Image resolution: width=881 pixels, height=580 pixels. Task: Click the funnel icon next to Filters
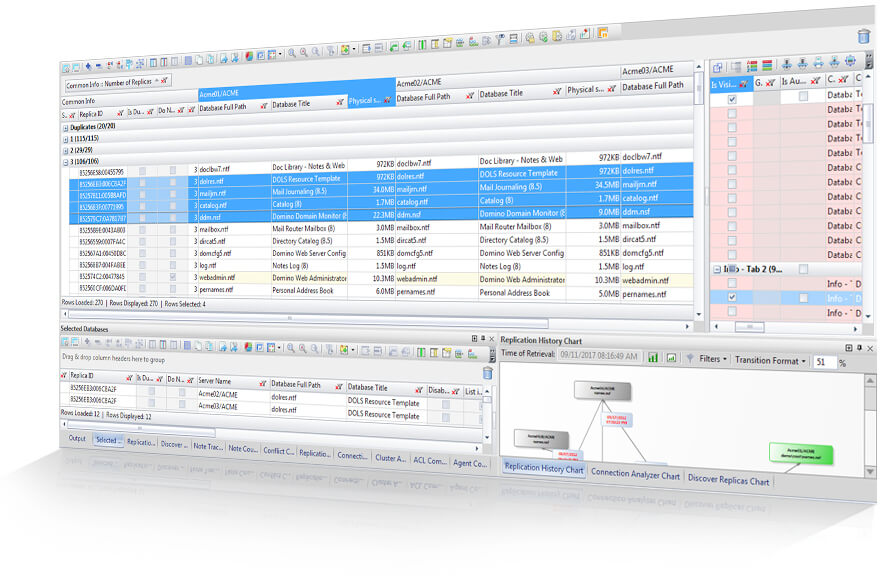(689, 358)
